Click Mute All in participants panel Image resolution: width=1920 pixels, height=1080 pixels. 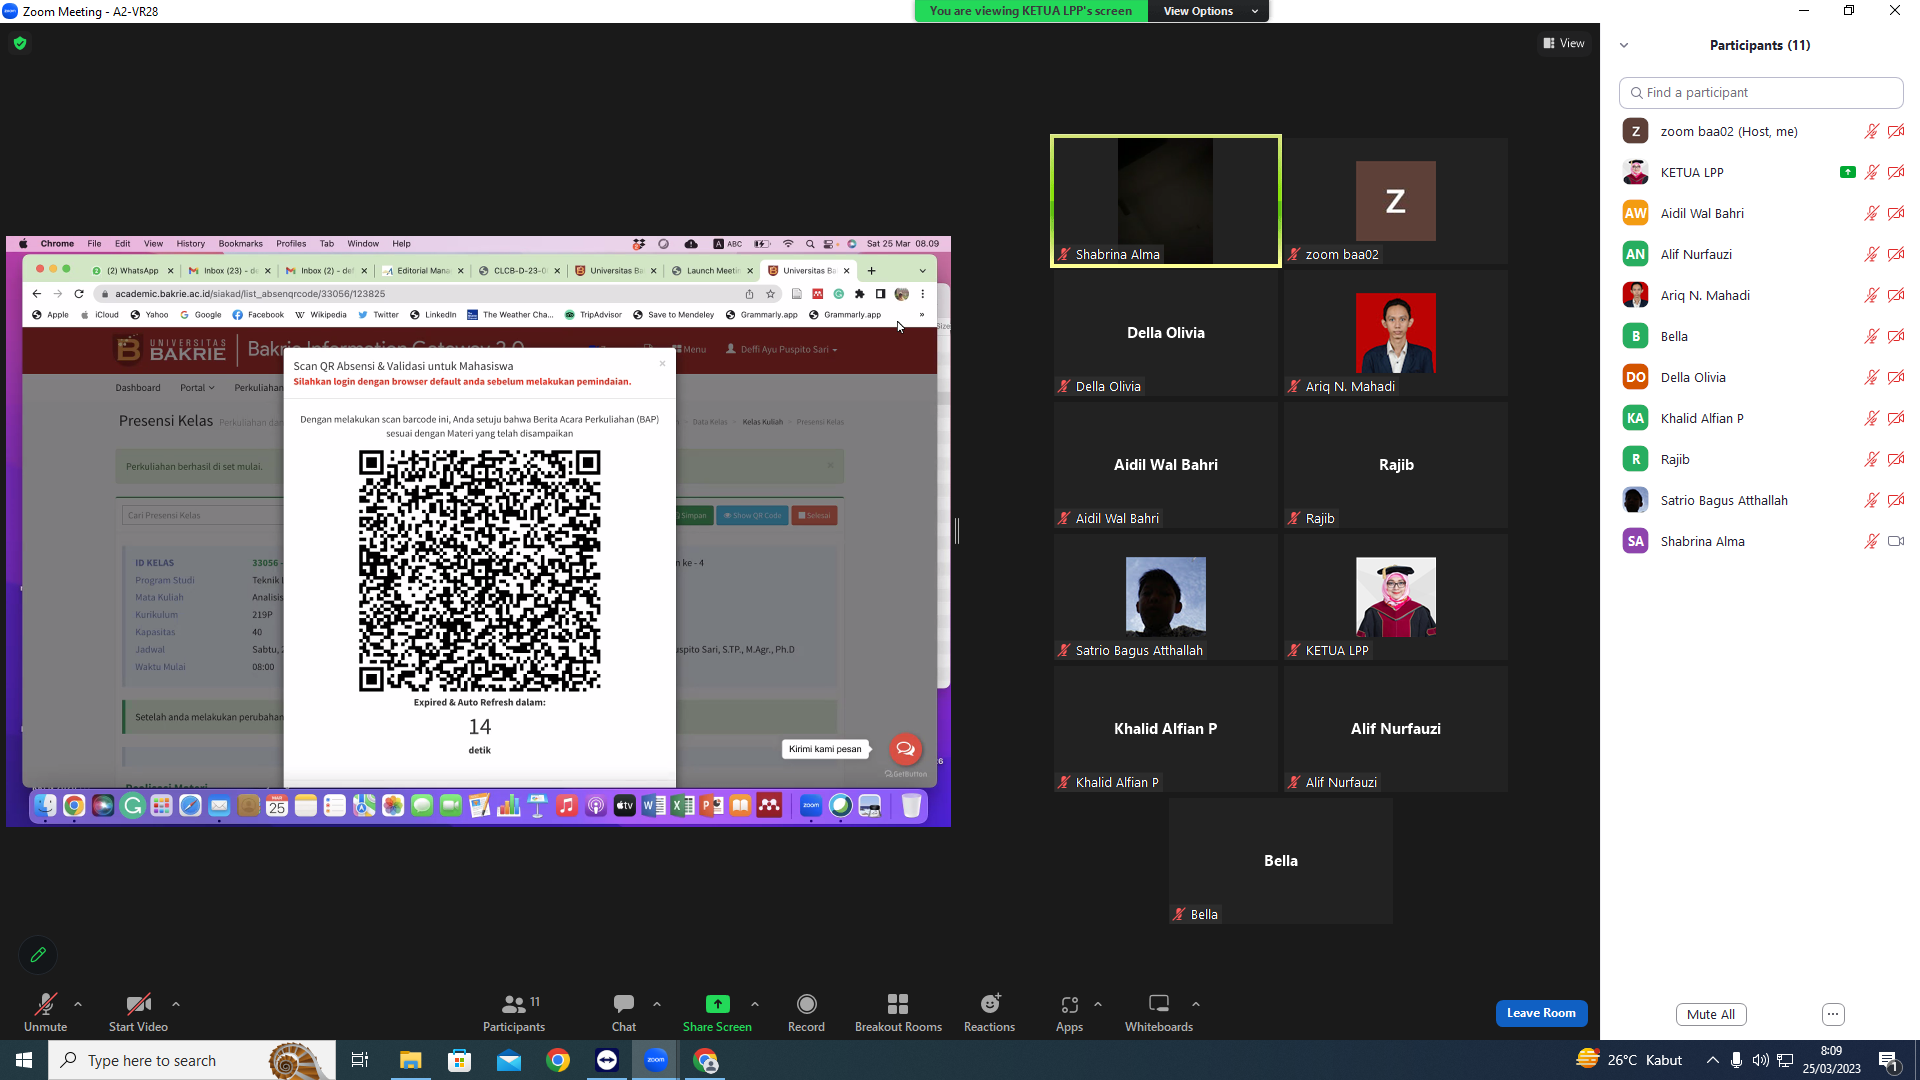click(x=1711, y=1014)
